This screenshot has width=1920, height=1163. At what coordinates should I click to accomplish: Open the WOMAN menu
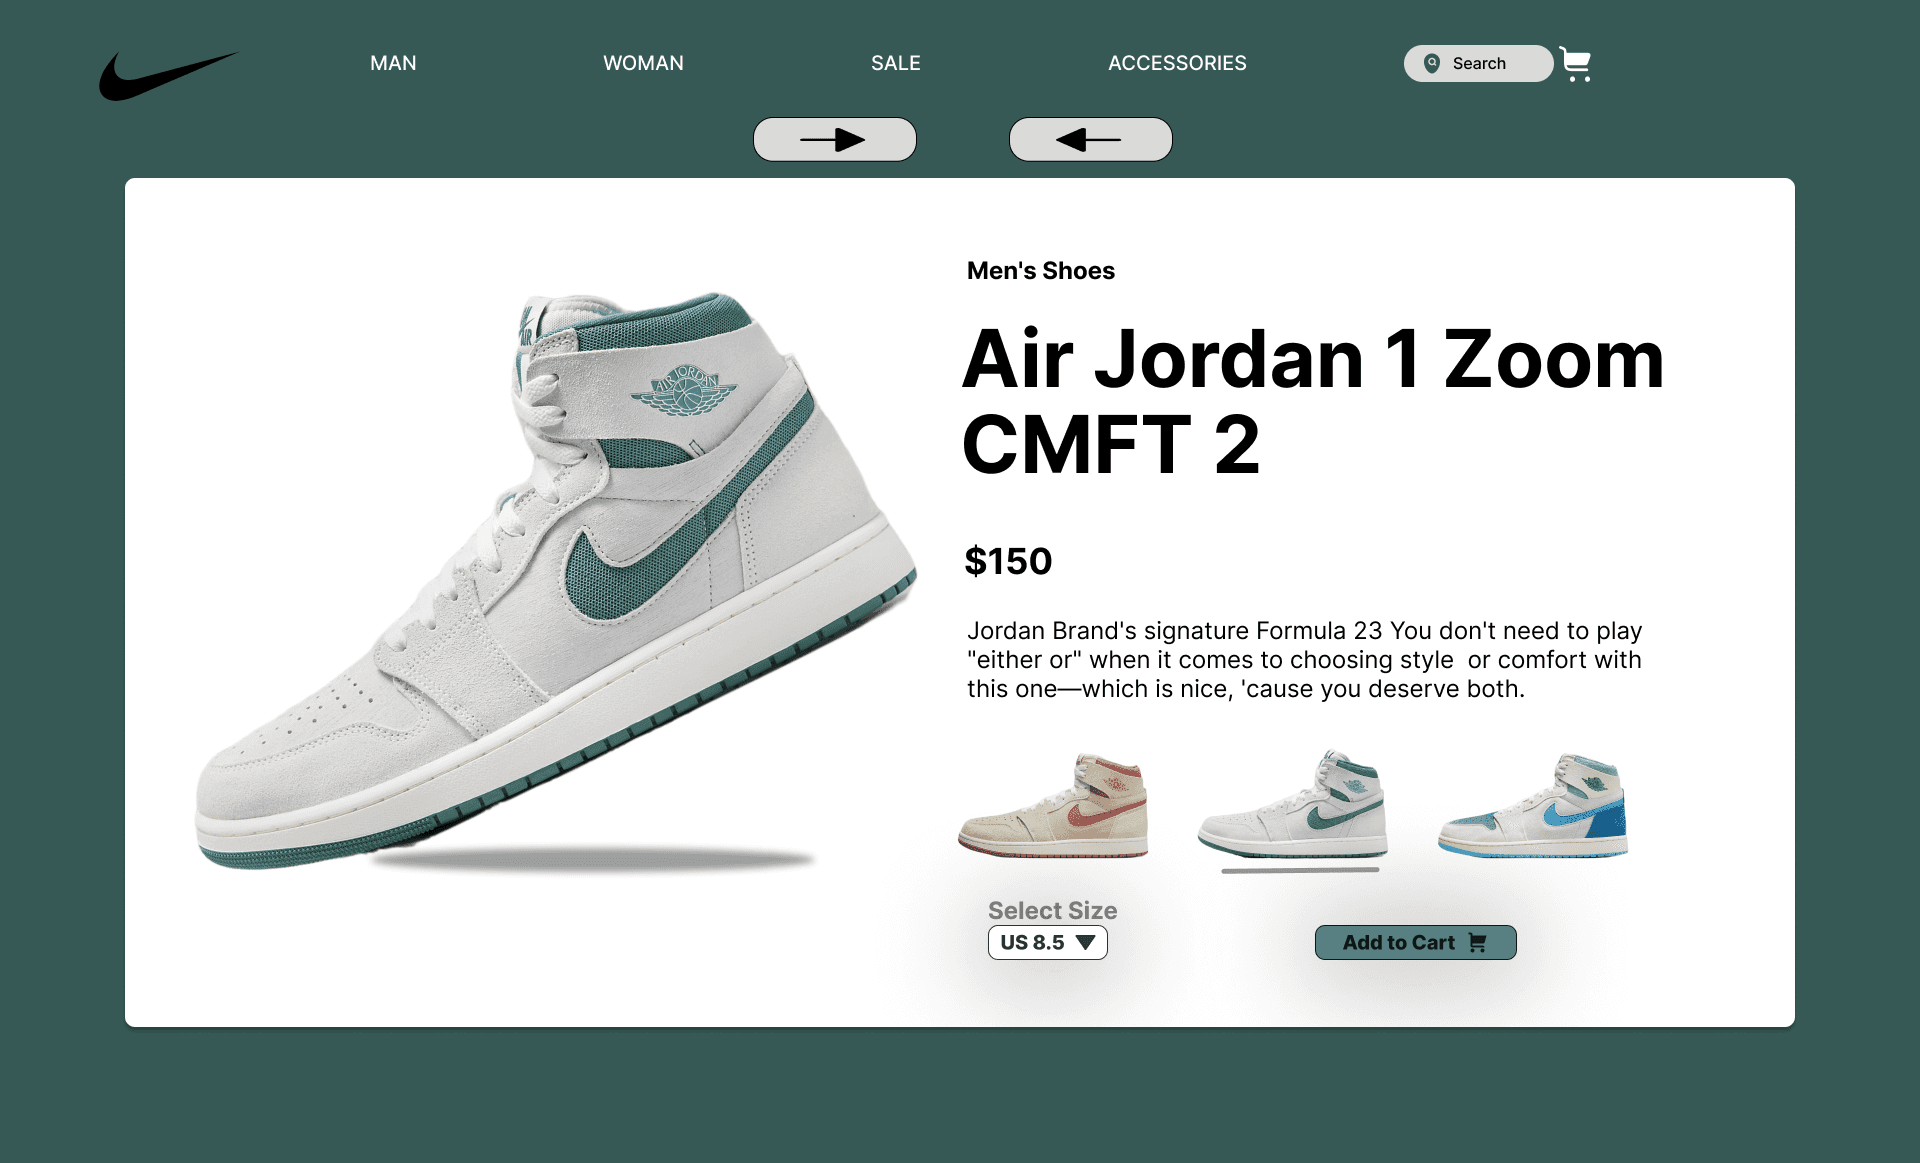click(643, 63)
